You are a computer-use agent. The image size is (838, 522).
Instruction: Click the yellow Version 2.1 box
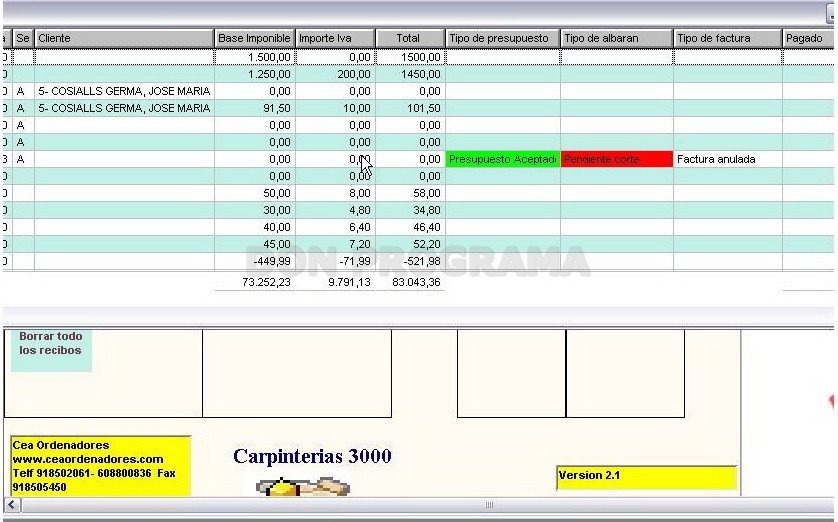646,478
